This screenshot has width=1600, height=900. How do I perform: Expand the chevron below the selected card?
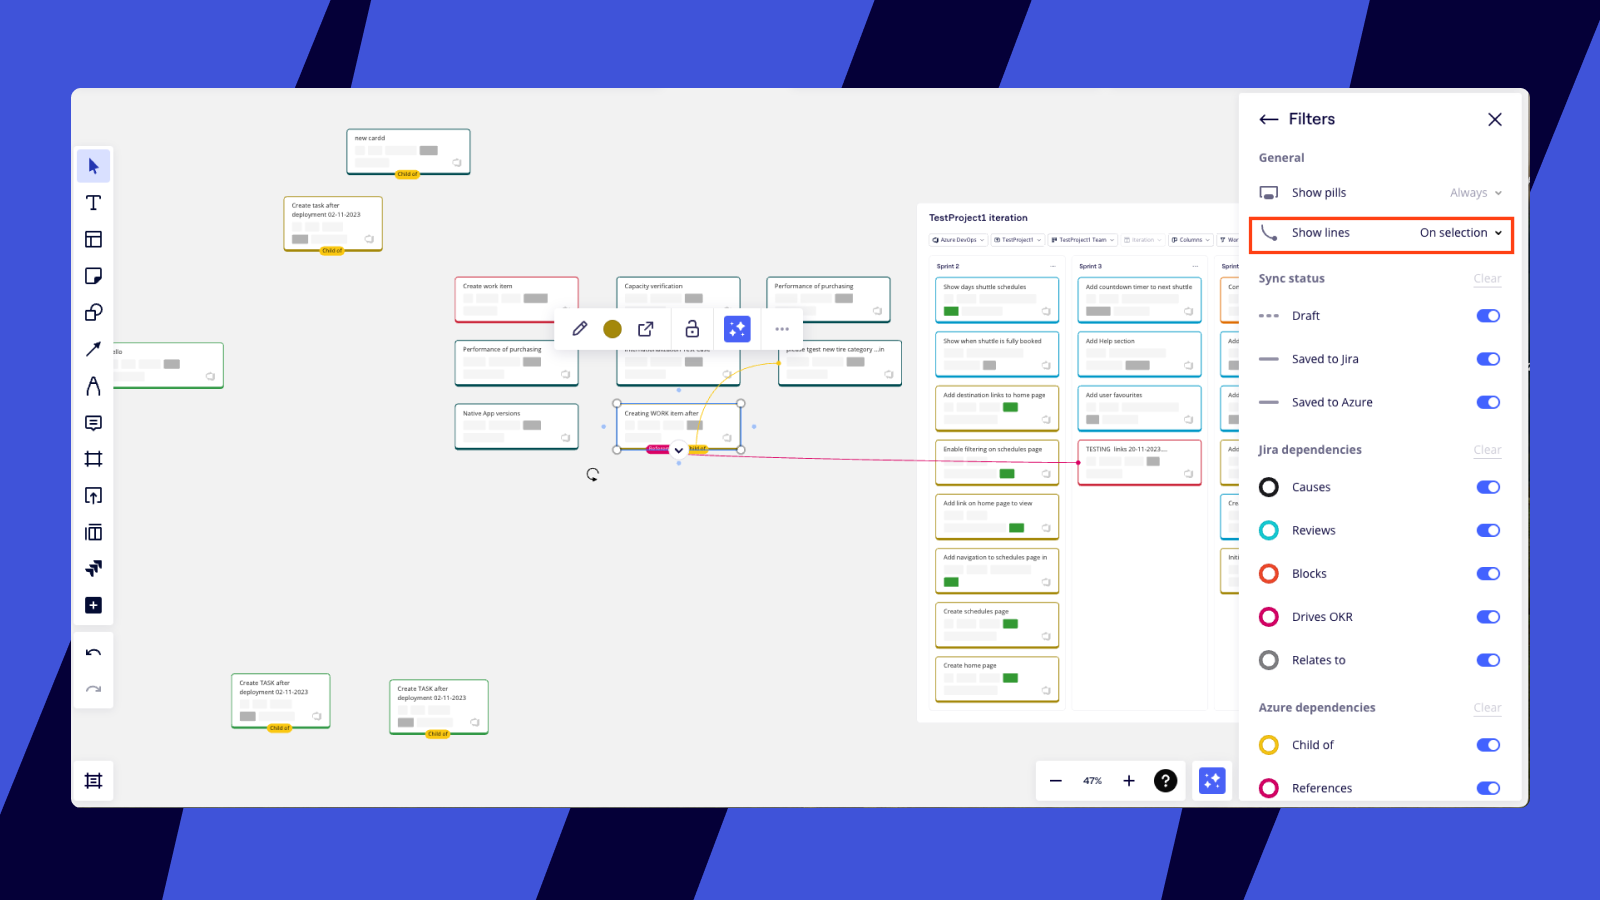pyautogui.click(x=679, y=450)
